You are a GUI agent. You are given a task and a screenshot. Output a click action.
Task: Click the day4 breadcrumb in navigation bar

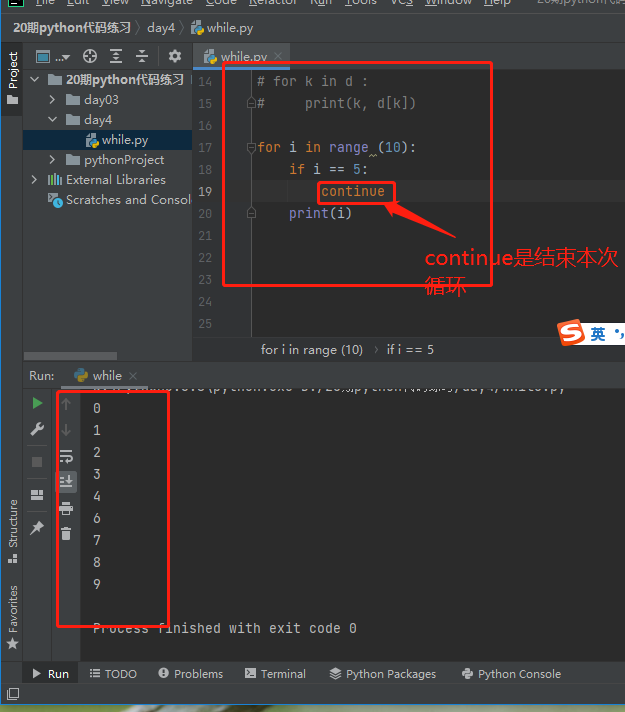click(x=161, y=28)
